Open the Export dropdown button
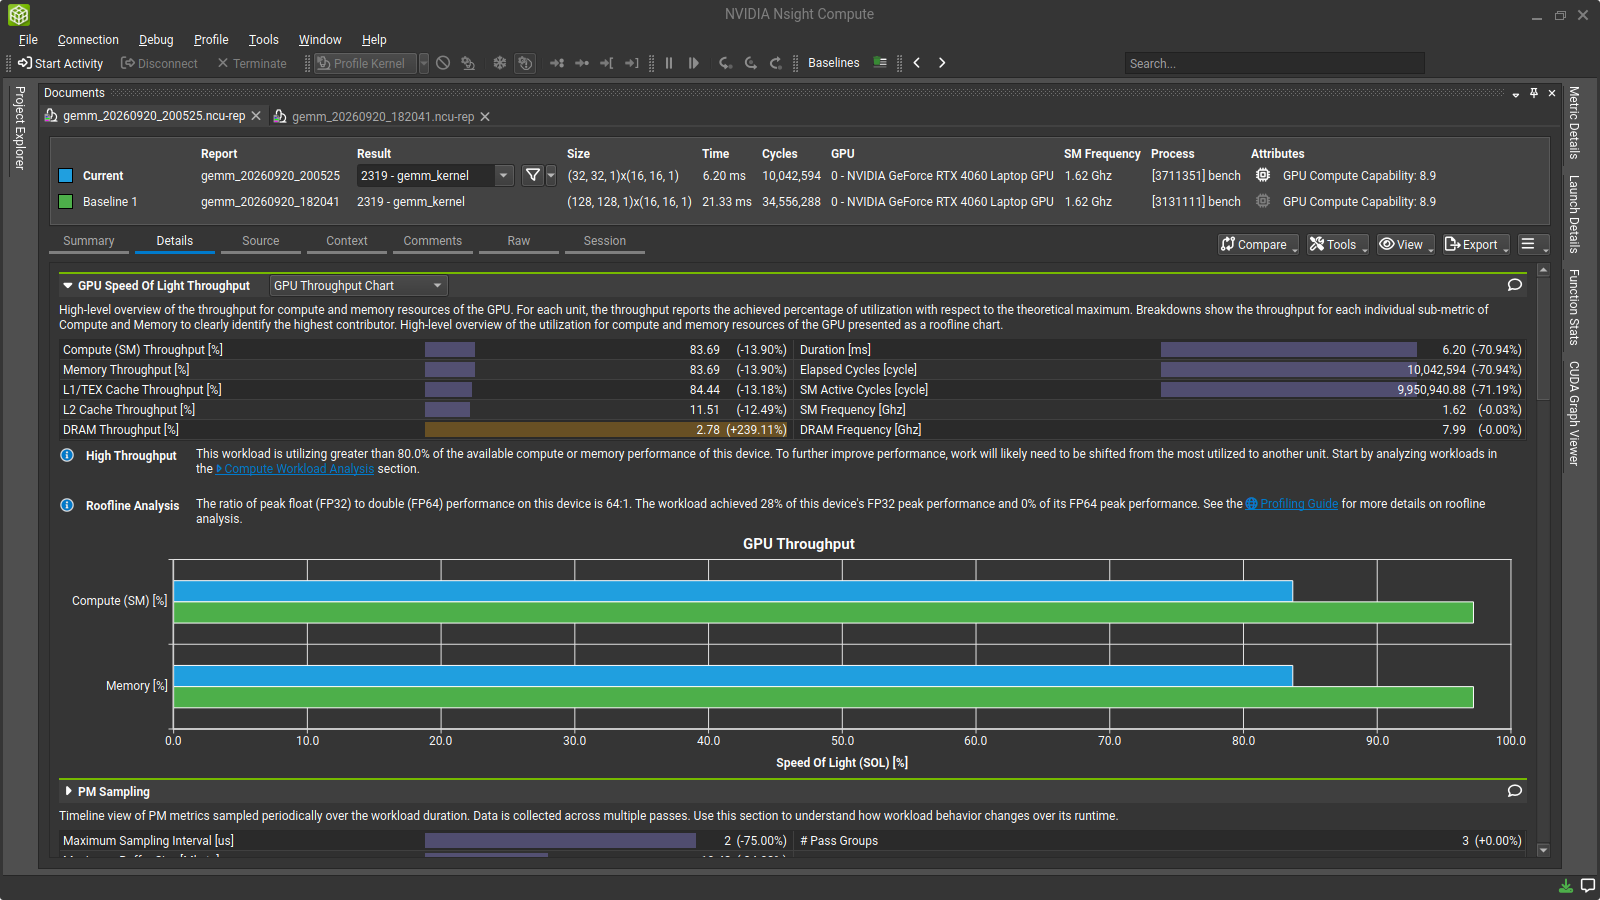The image size is (1600, 900). click(x=1476, y=244)
